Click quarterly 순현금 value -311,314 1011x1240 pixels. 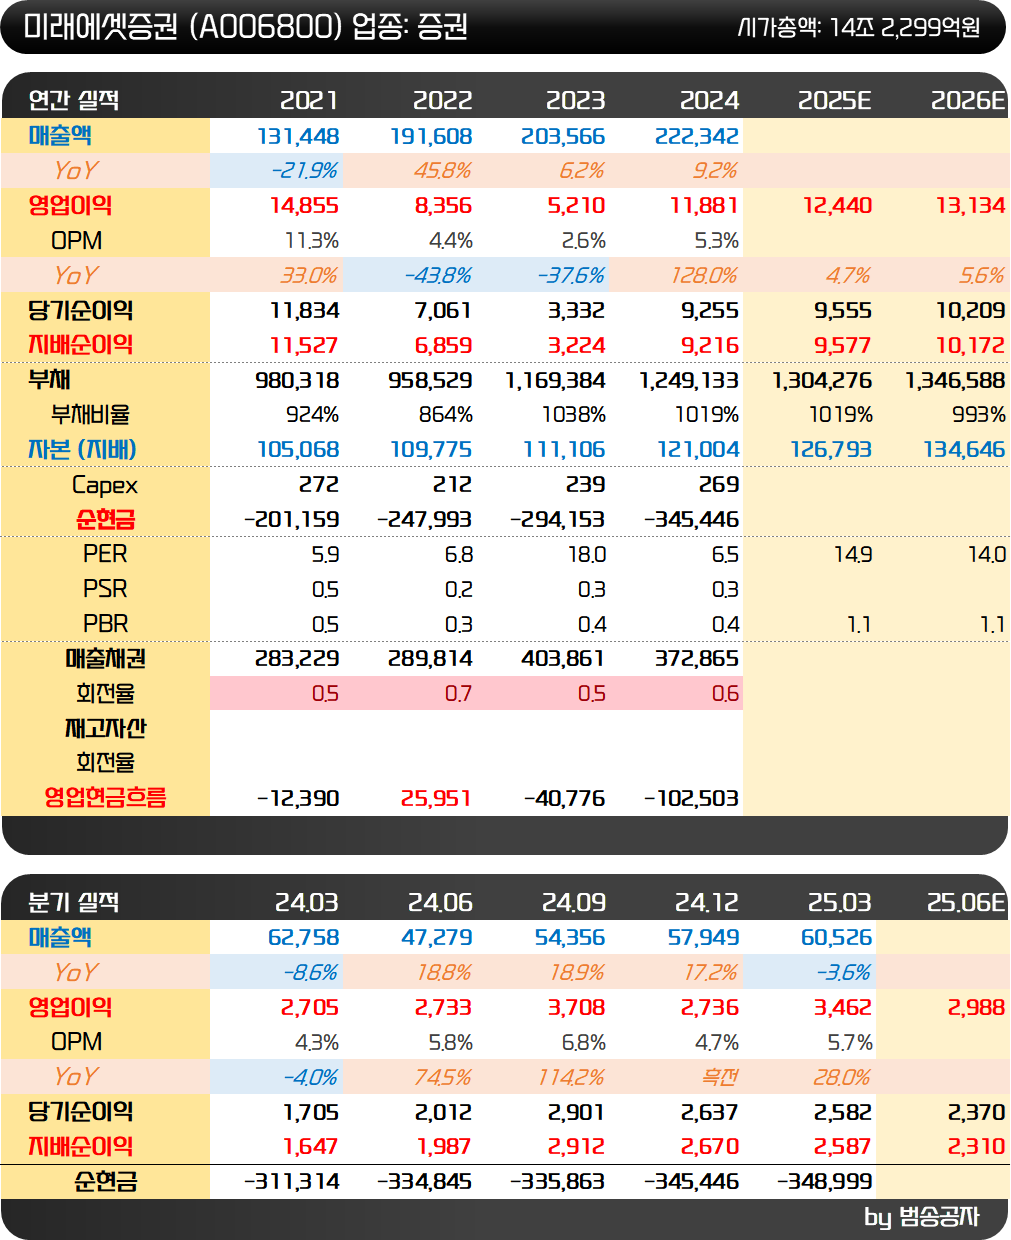292,1182
